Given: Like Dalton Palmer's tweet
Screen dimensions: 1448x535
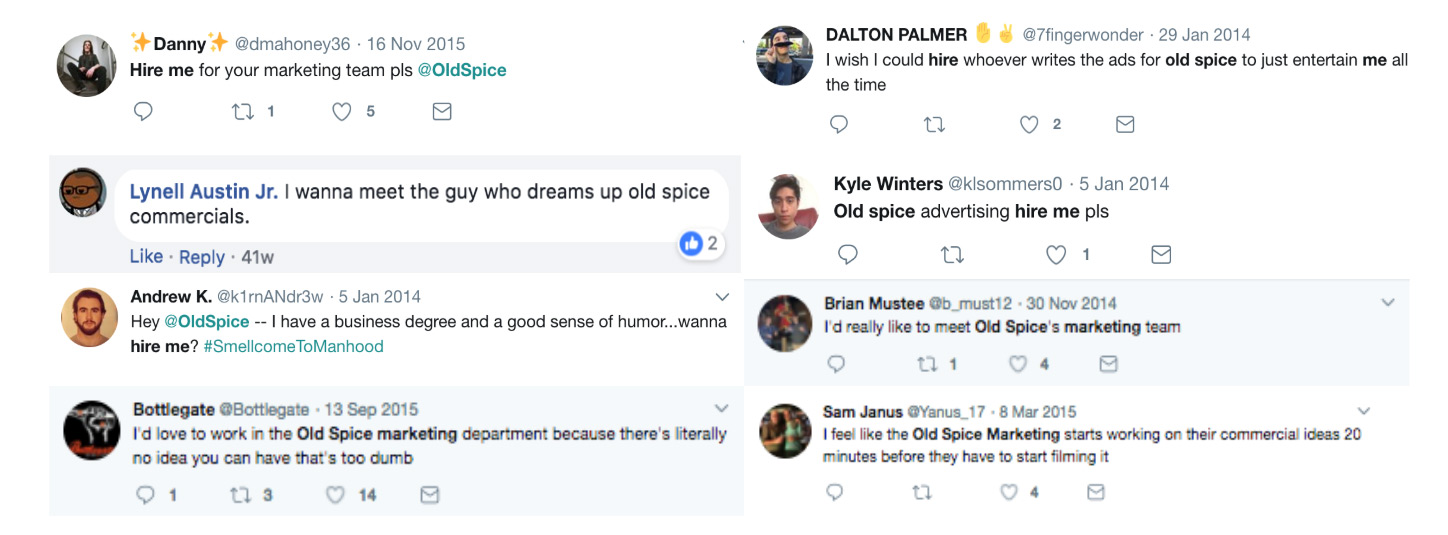Looking at the screenshot, I should point(1029,124).
